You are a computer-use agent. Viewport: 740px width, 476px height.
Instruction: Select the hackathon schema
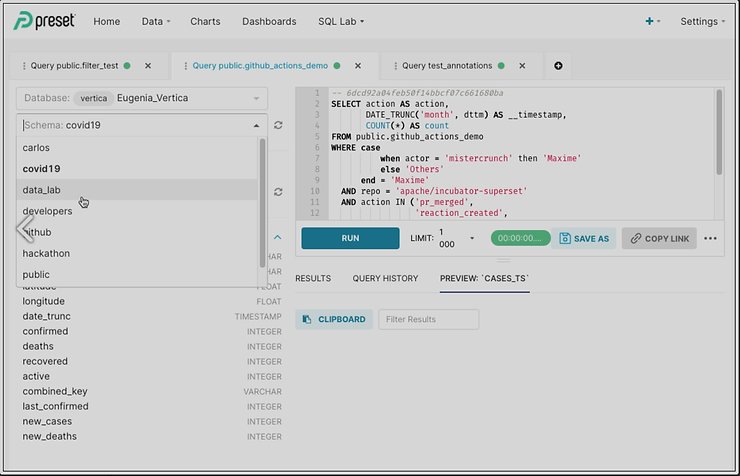pos(137,253)
